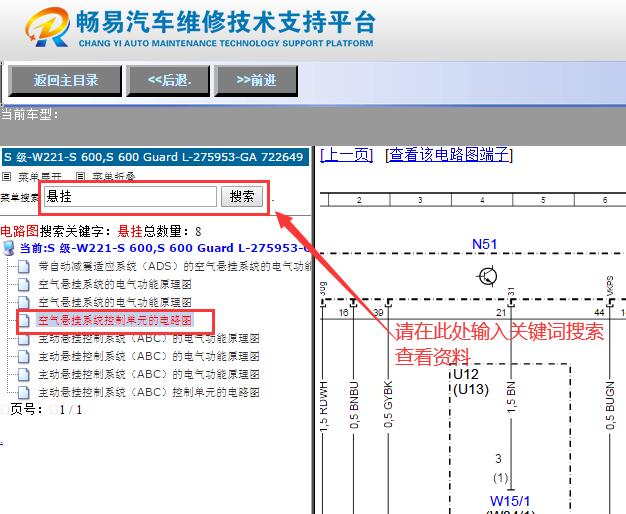Click the 返回主目录 button
Viewport: 626px width, 514px height.
click(65, 81)
